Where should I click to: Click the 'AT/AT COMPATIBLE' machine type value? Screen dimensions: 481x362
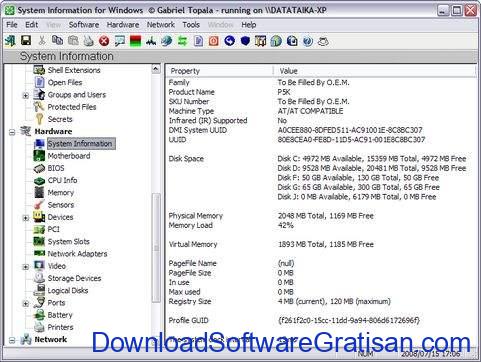[x=310, y=111]
